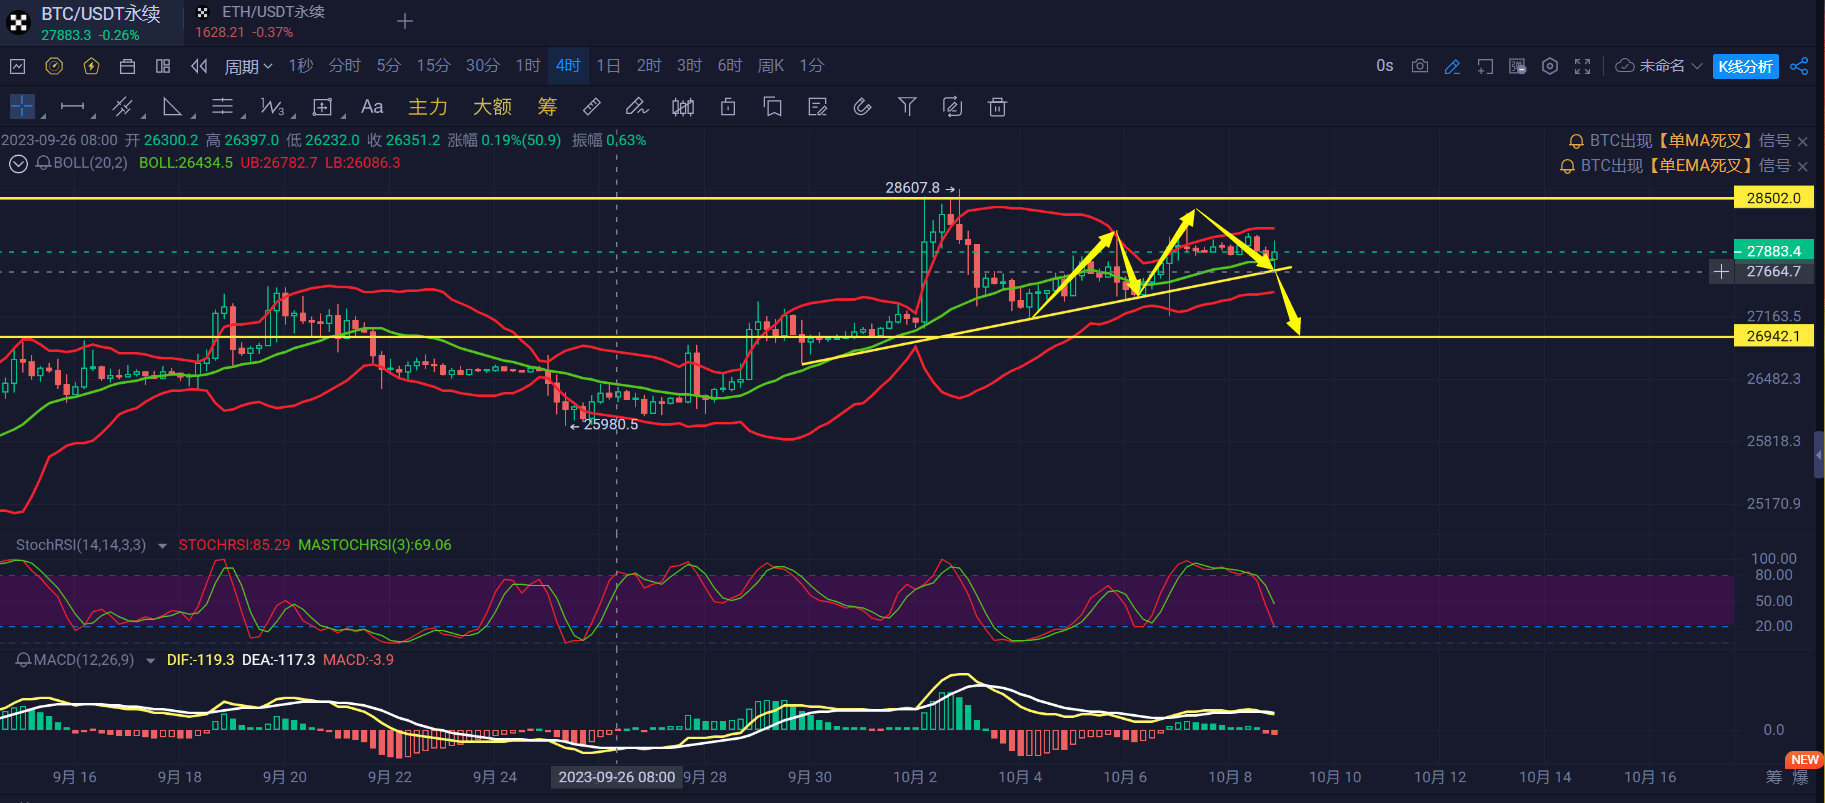Toggle BOLL indicator visibility circle arrow
This screenshot has height=803, width=1825.
(18, 163)
